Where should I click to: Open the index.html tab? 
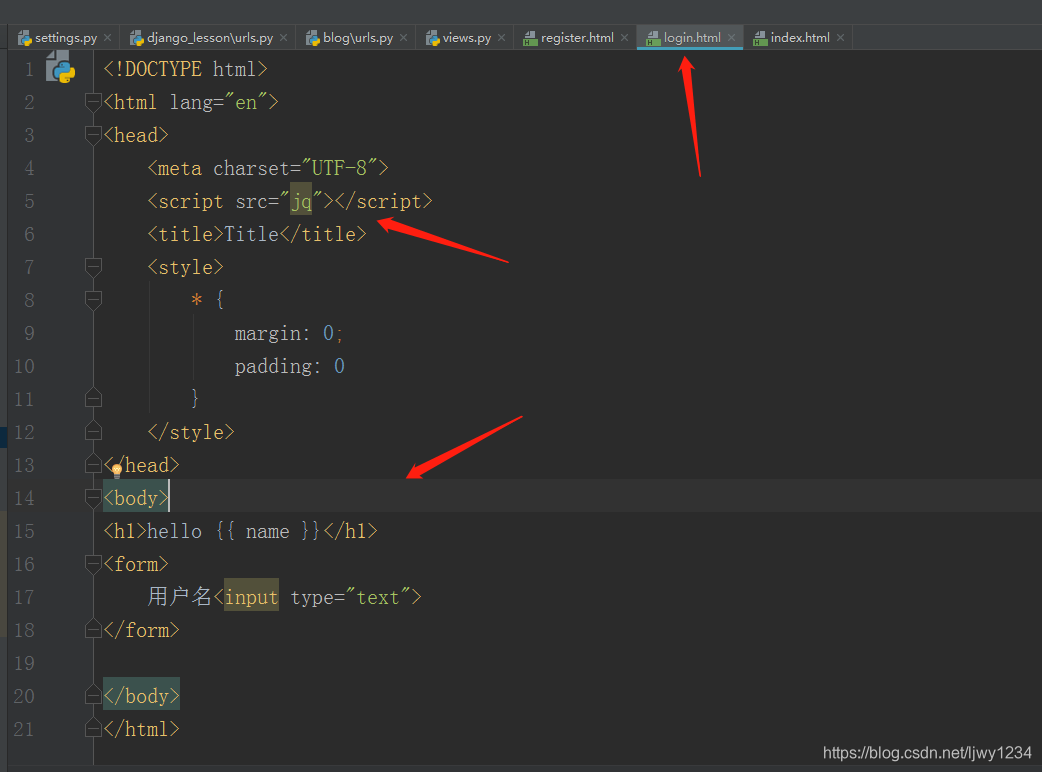pyautogui.click(x=800, y=38)
